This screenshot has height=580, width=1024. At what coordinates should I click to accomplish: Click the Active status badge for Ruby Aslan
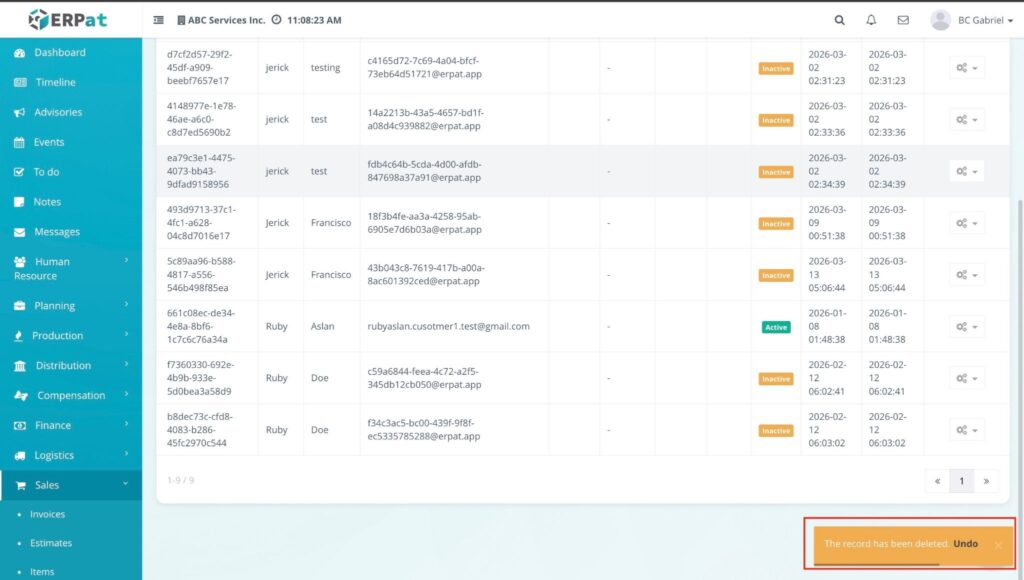pyautogui.click(x=775, y=327)
